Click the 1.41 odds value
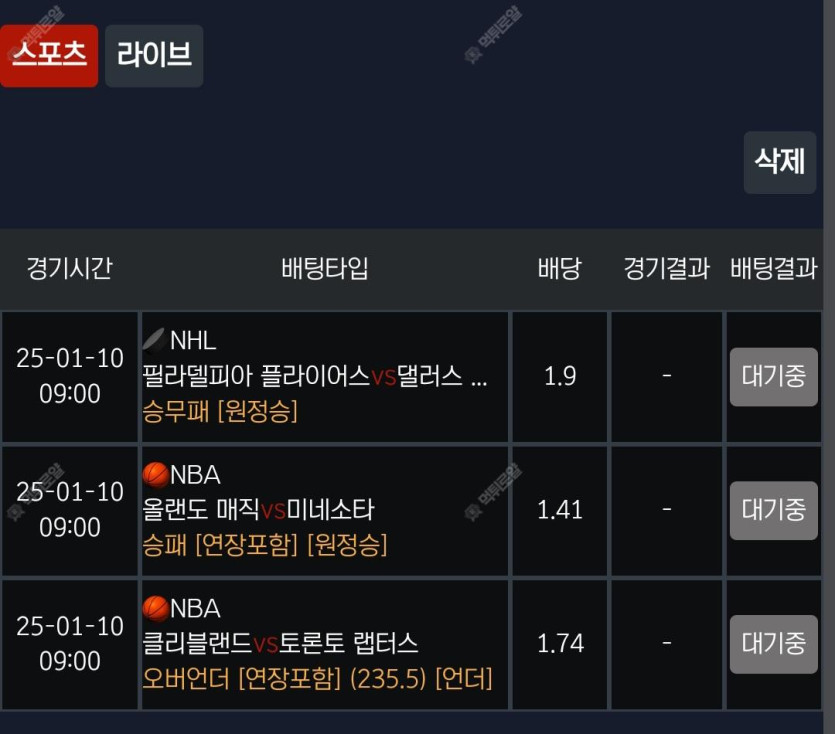835x734 pixels. point(560,510)
